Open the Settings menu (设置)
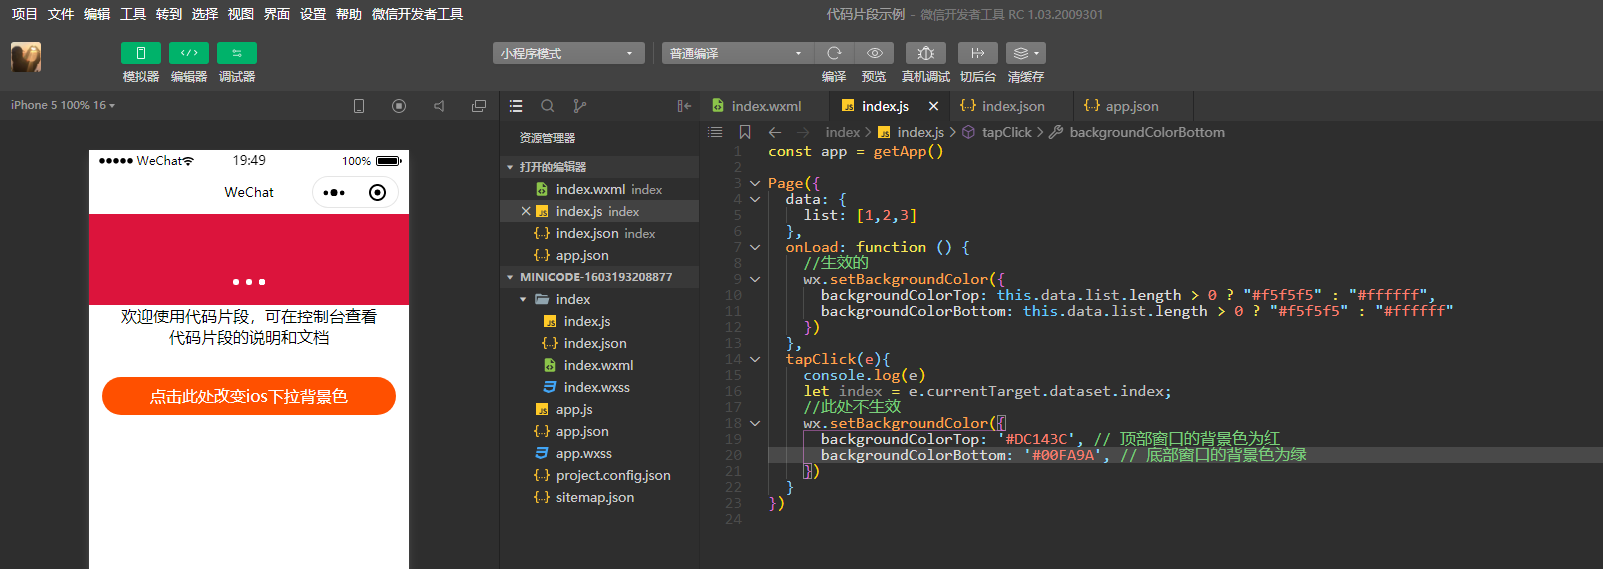Image resolution: width=1603 pixels, height=569 pixels. [312, 14]
